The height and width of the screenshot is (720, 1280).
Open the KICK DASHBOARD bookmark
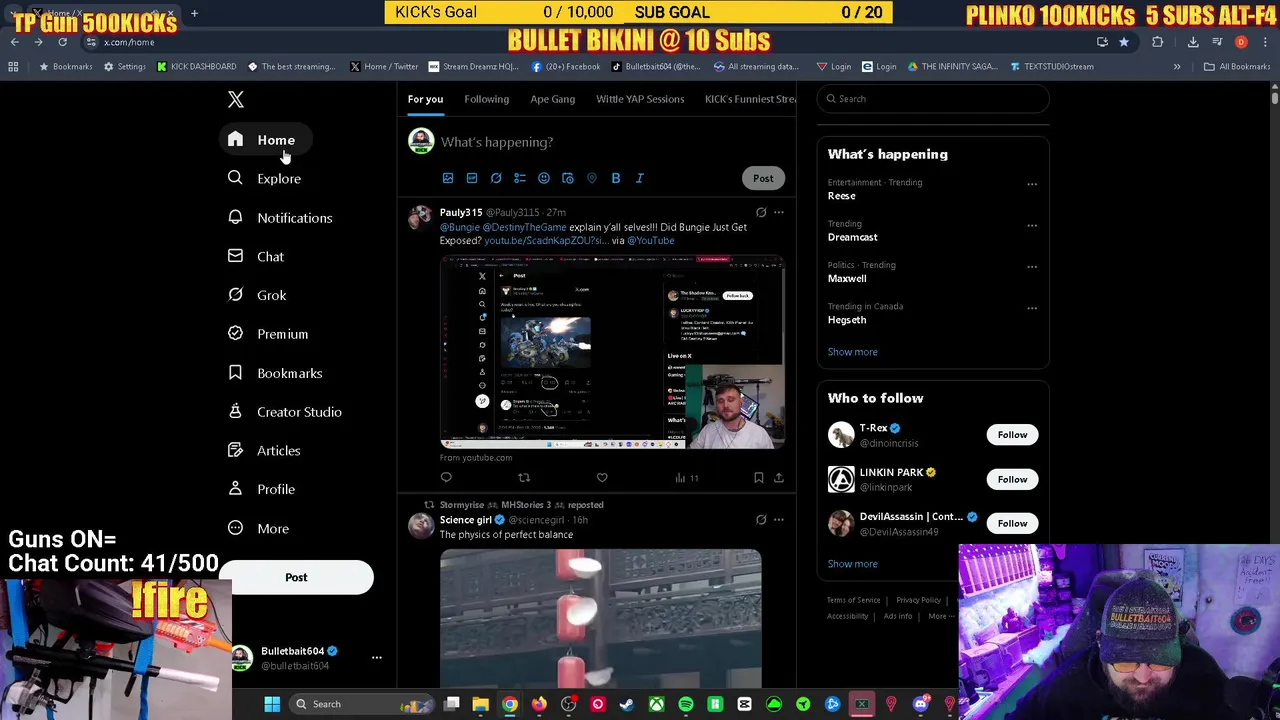[196, 67]
